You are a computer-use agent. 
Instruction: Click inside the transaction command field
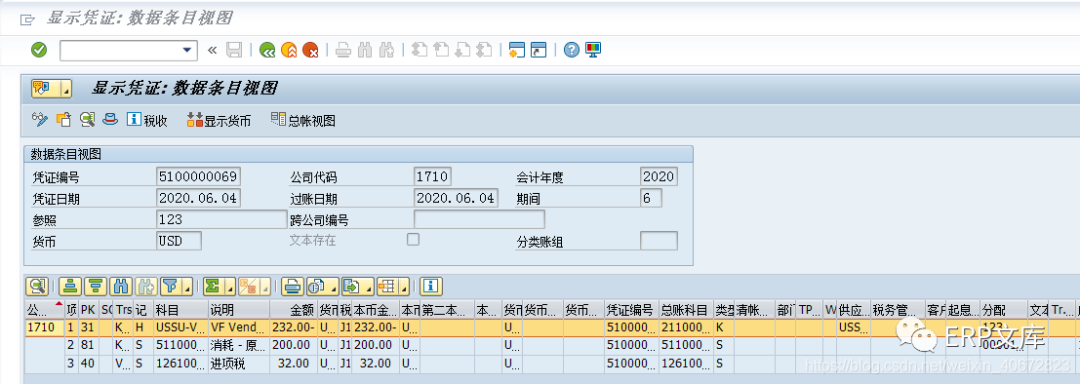(x=120, y=50)
